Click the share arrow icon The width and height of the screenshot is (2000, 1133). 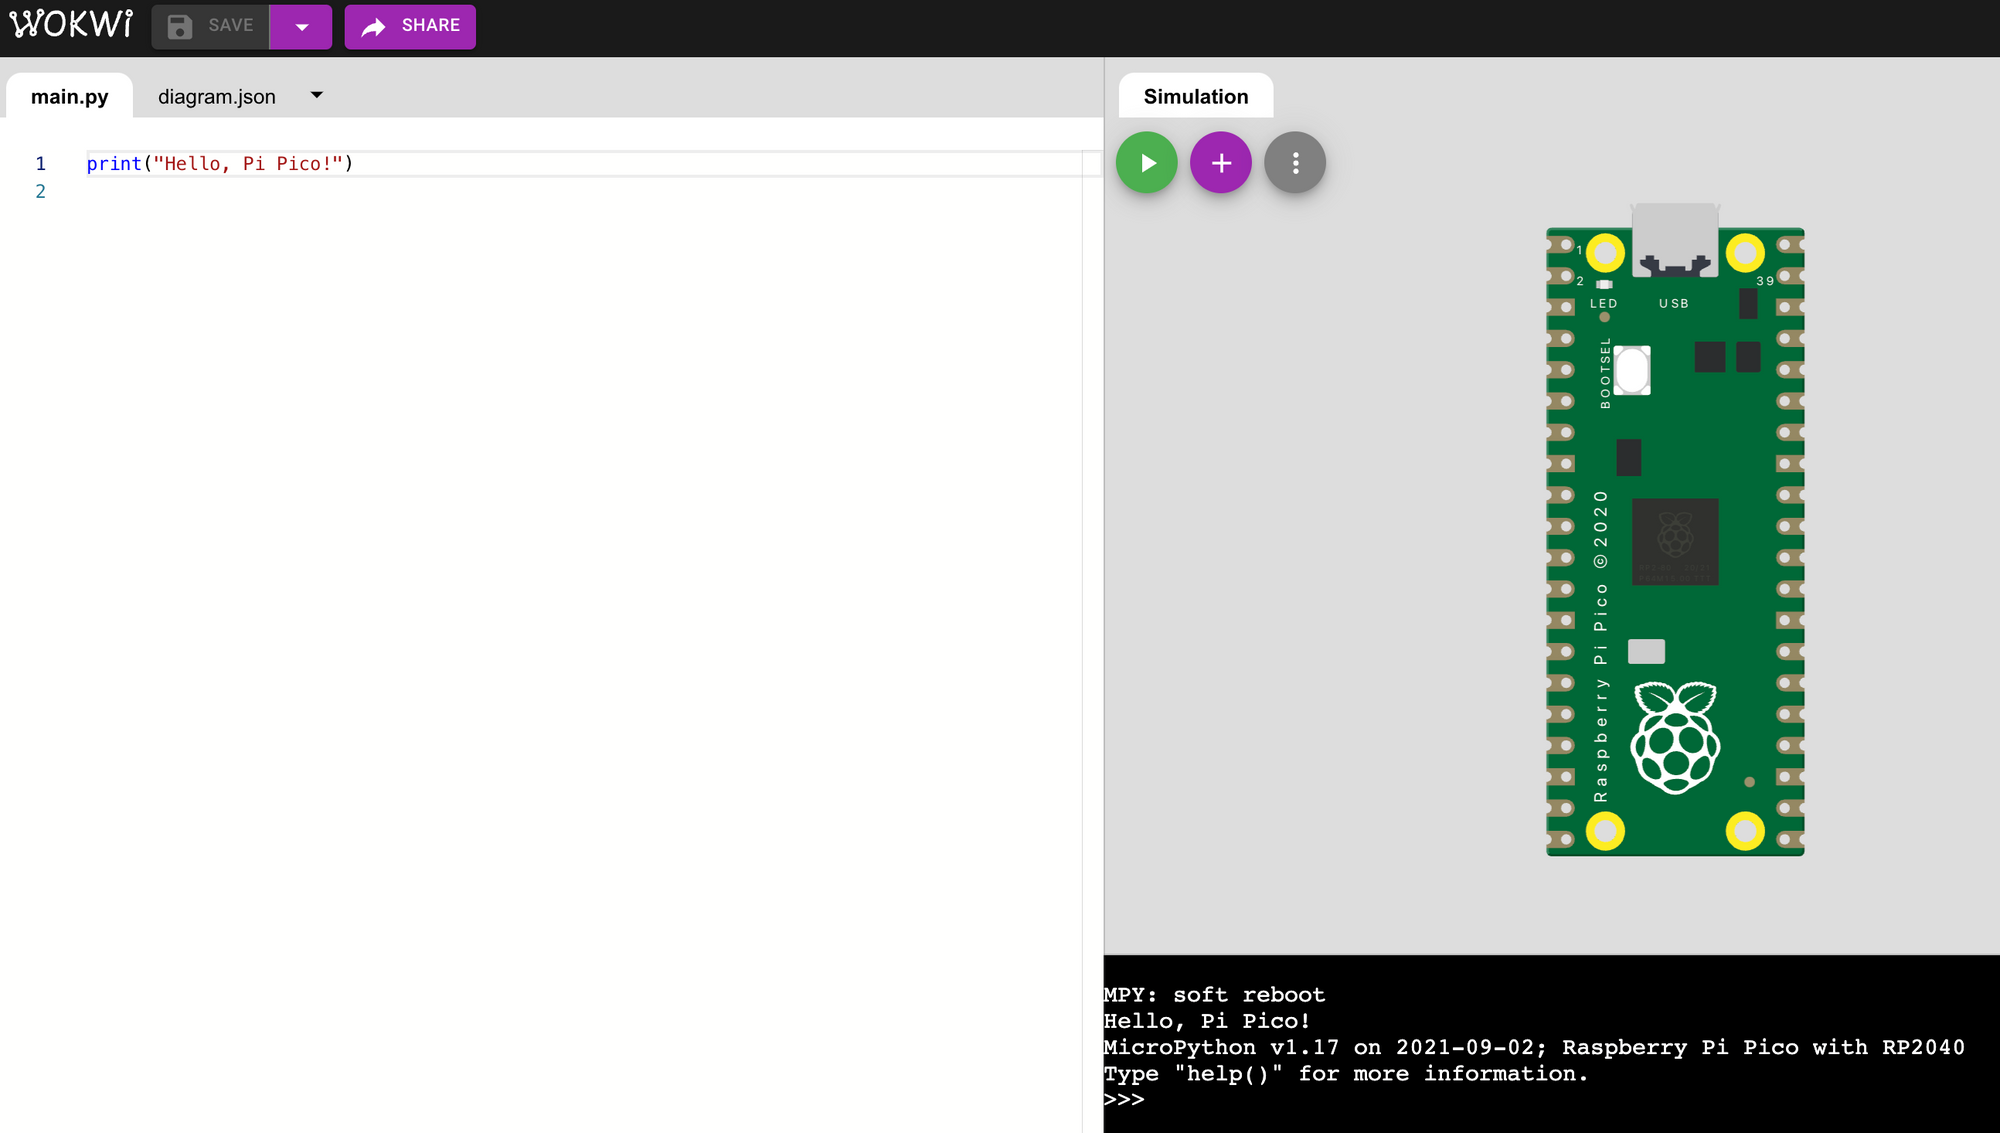pyautogui.click(x=373, y=26)
